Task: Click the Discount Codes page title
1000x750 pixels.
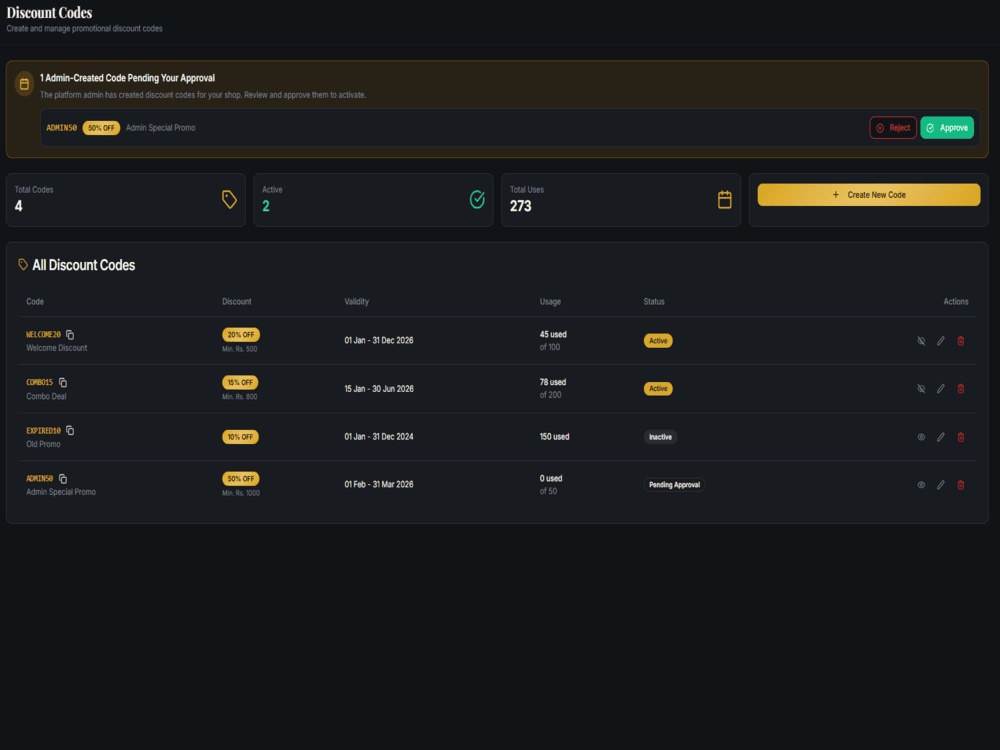Action: coord(49,13)
